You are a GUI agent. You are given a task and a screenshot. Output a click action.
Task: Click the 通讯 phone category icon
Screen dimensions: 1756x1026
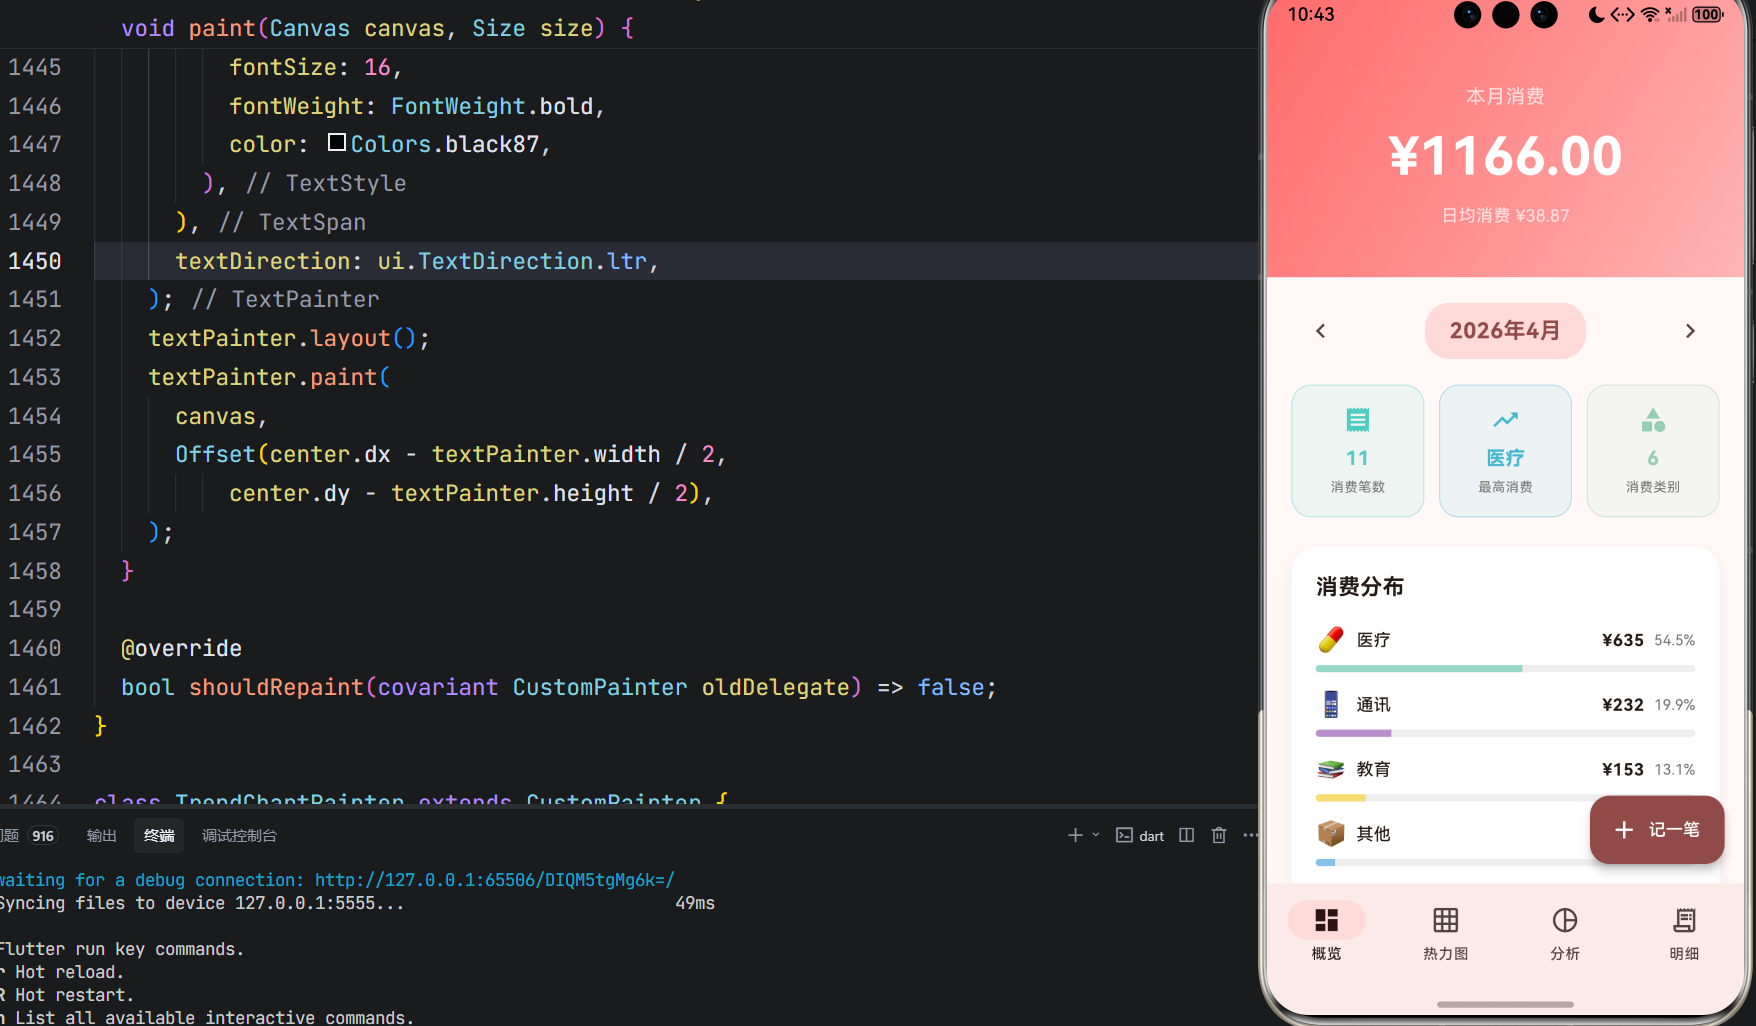pyautogui.click(x=1331, y=705)
